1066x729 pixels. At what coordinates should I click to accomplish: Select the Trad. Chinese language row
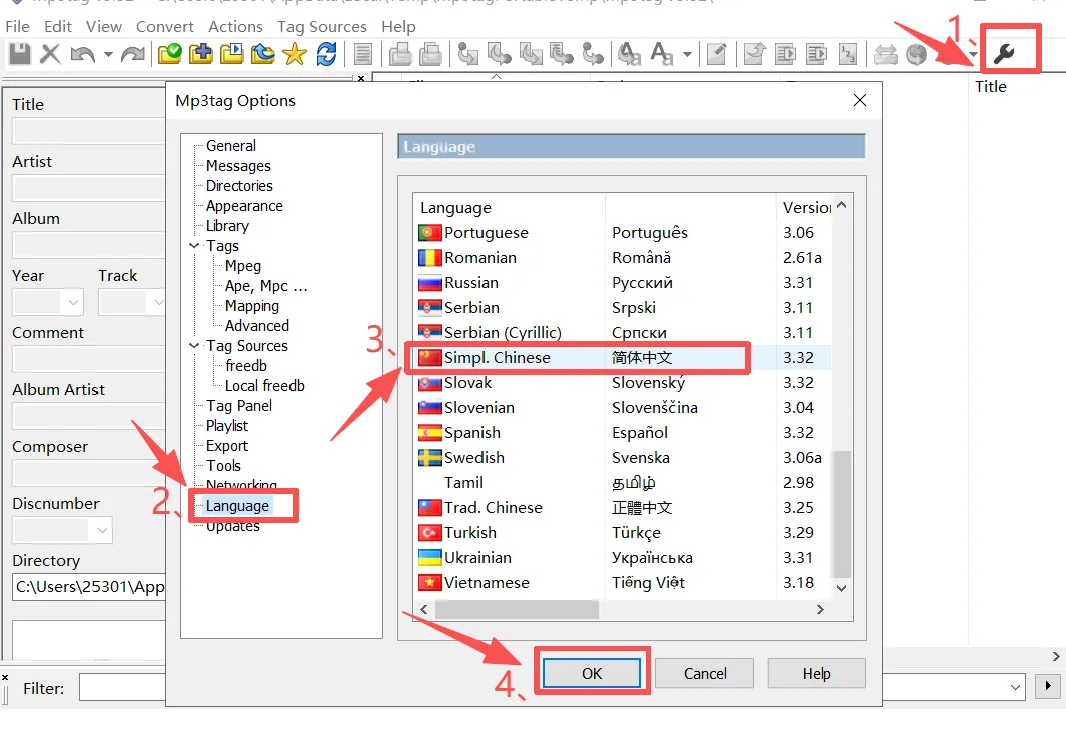[622, 507]
